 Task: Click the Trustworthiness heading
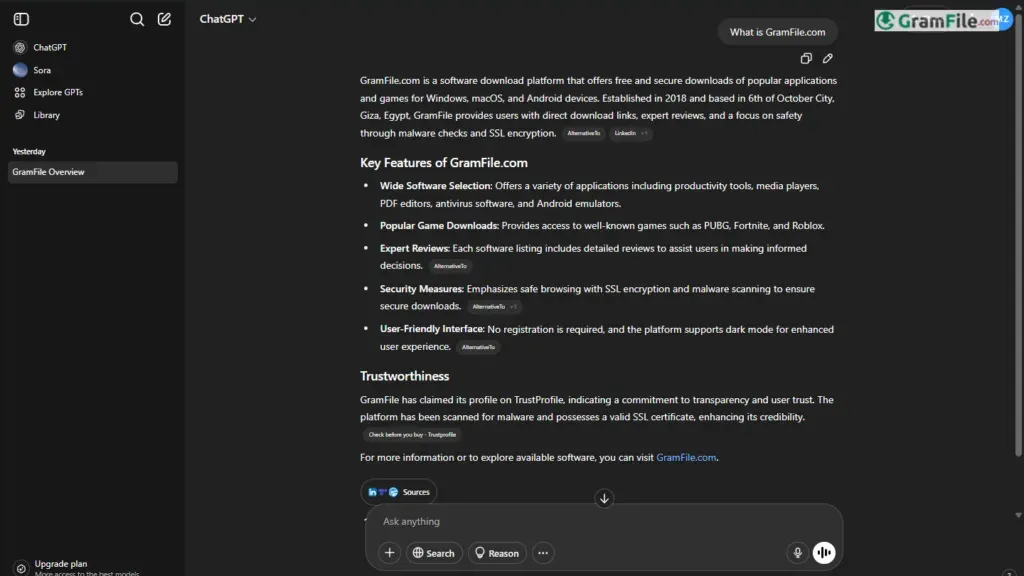[x=404, y=376]
